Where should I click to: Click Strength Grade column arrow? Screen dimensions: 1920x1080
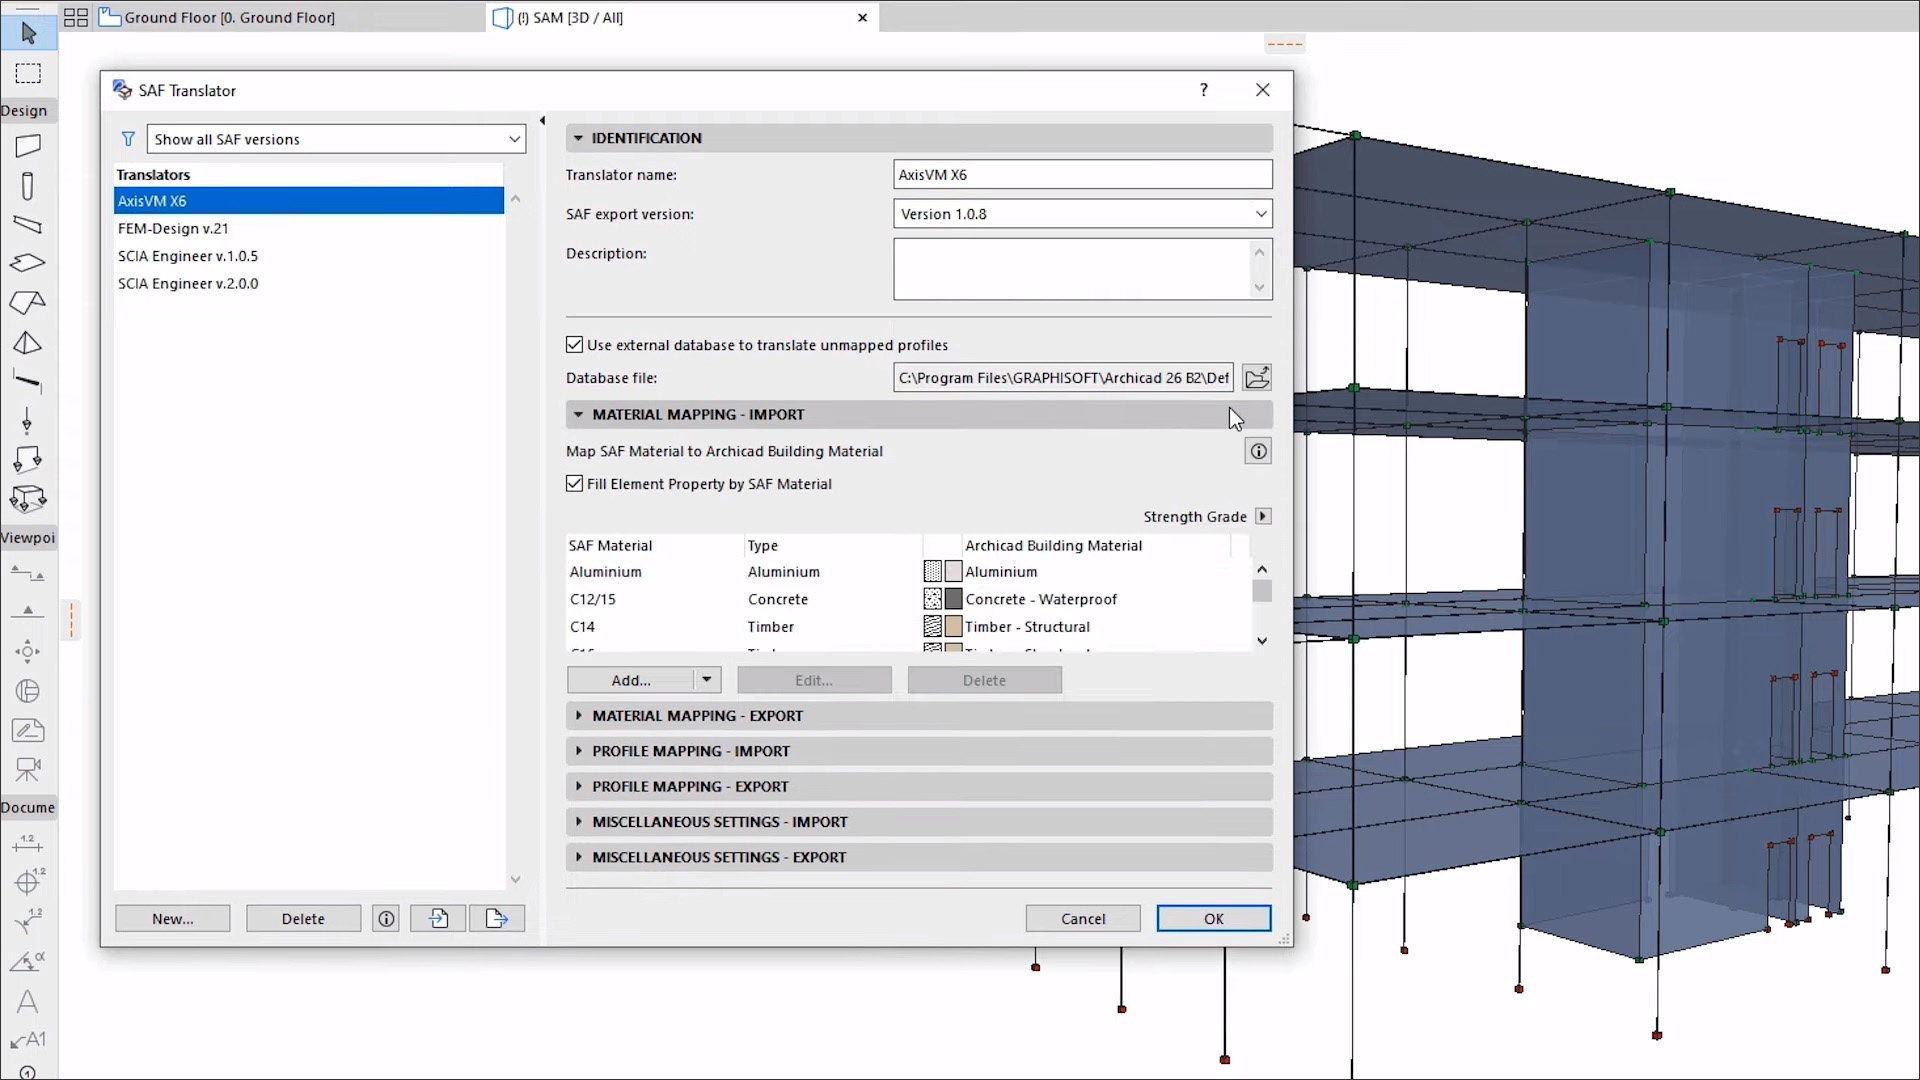point(1263,516)
